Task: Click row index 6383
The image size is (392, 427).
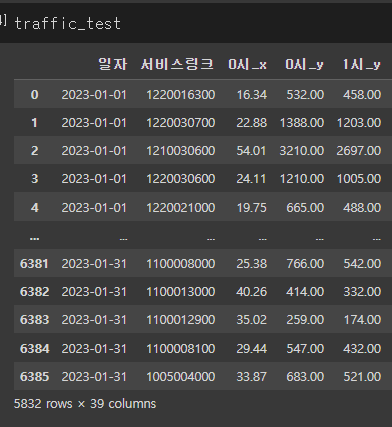Action: [34, 320]
